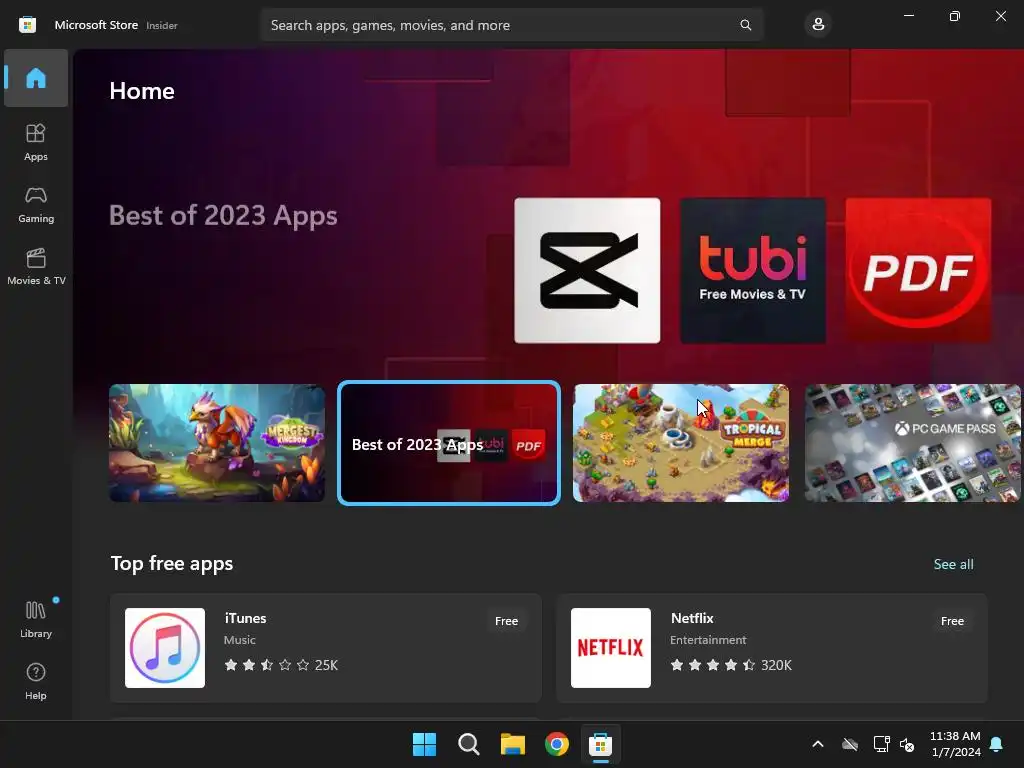1024x768 pixels.
Task: Focus the Search apps, games, movies field
Action: tap(512, 25)
